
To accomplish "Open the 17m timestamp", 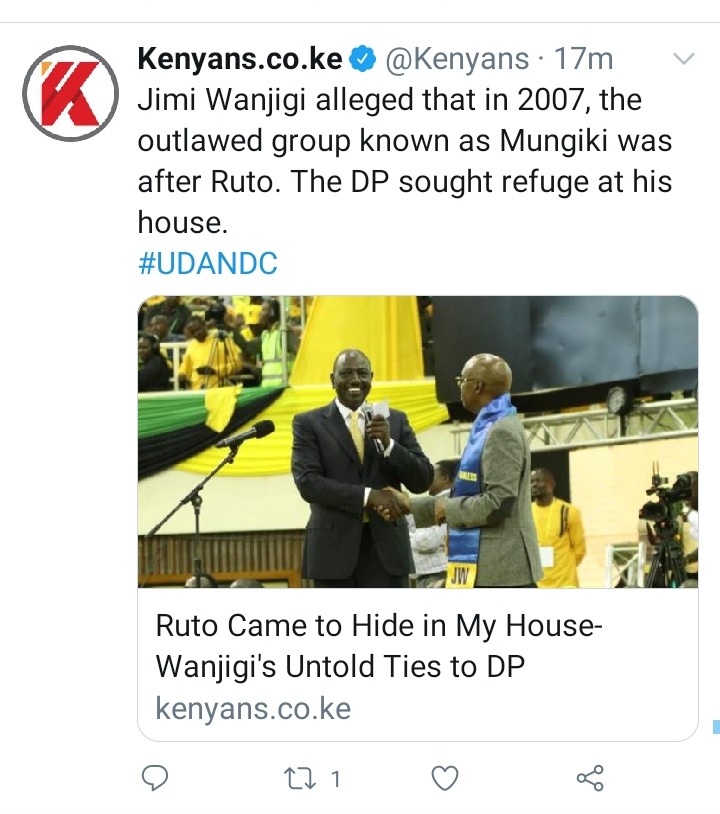I will (x=584, y=59).
